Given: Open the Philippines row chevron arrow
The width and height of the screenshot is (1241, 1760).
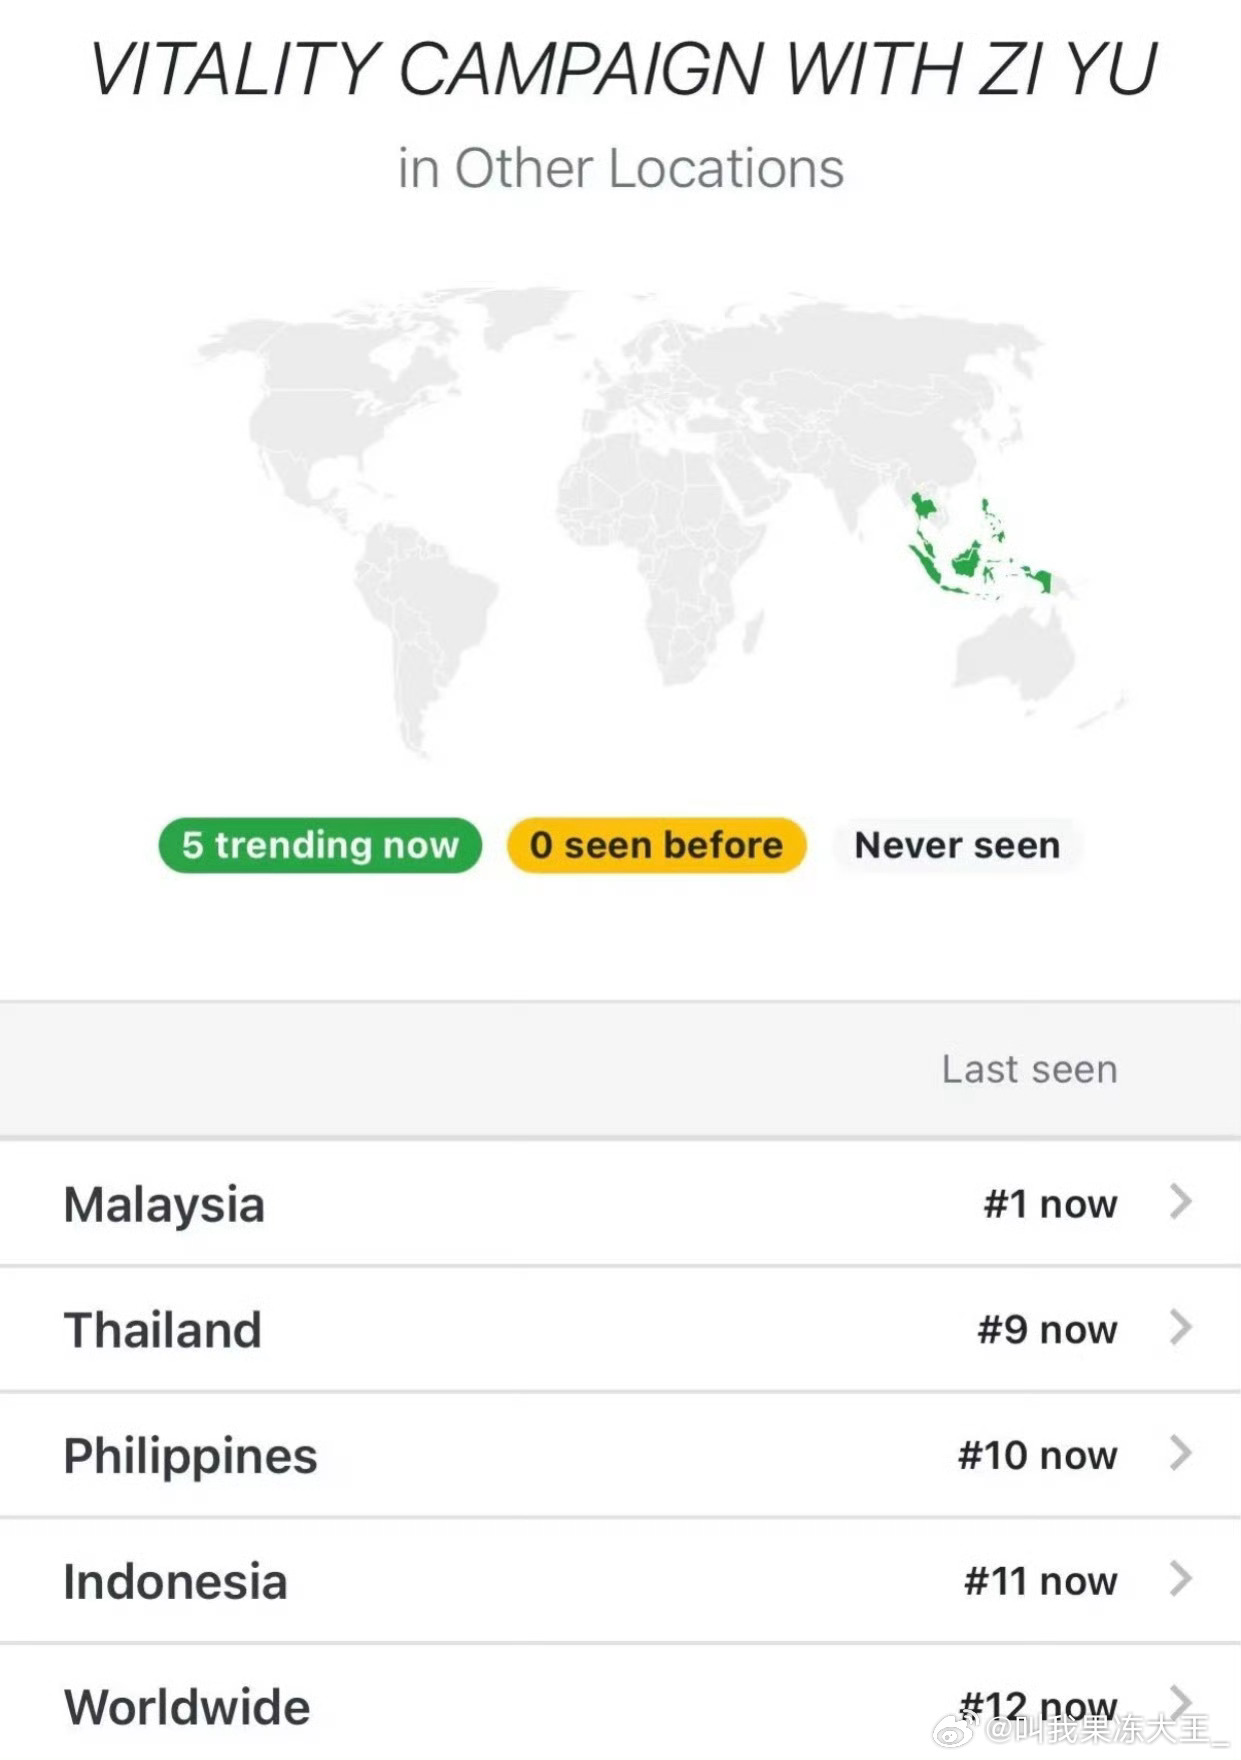Looking at the screenshot, I should pos(1181,1454).
